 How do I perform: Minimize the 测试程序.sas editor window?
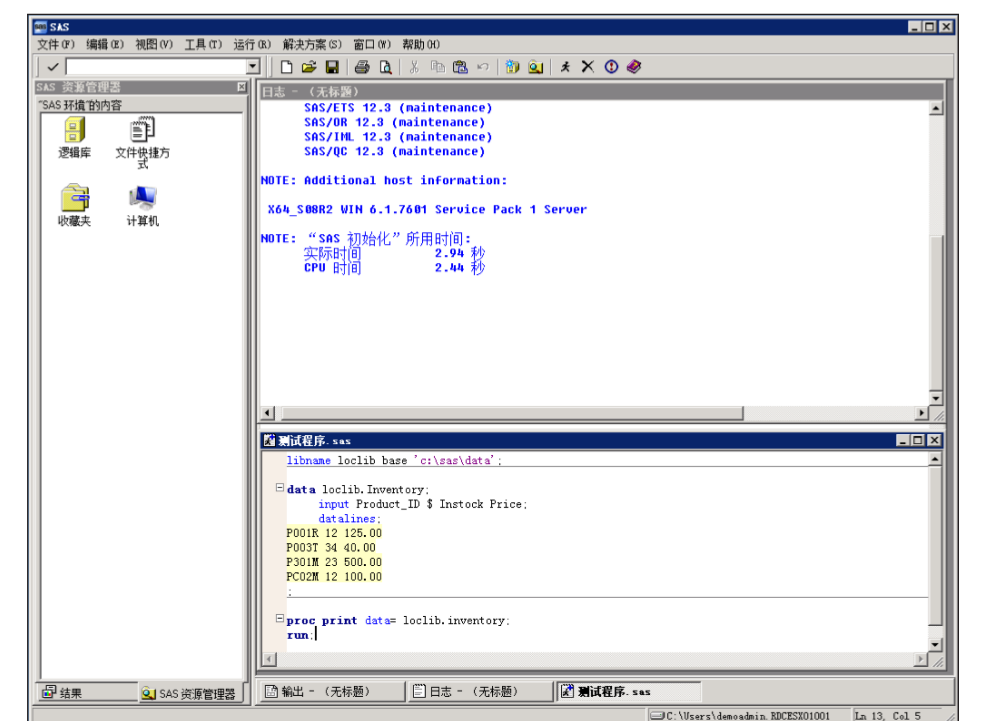coord(903,440)
